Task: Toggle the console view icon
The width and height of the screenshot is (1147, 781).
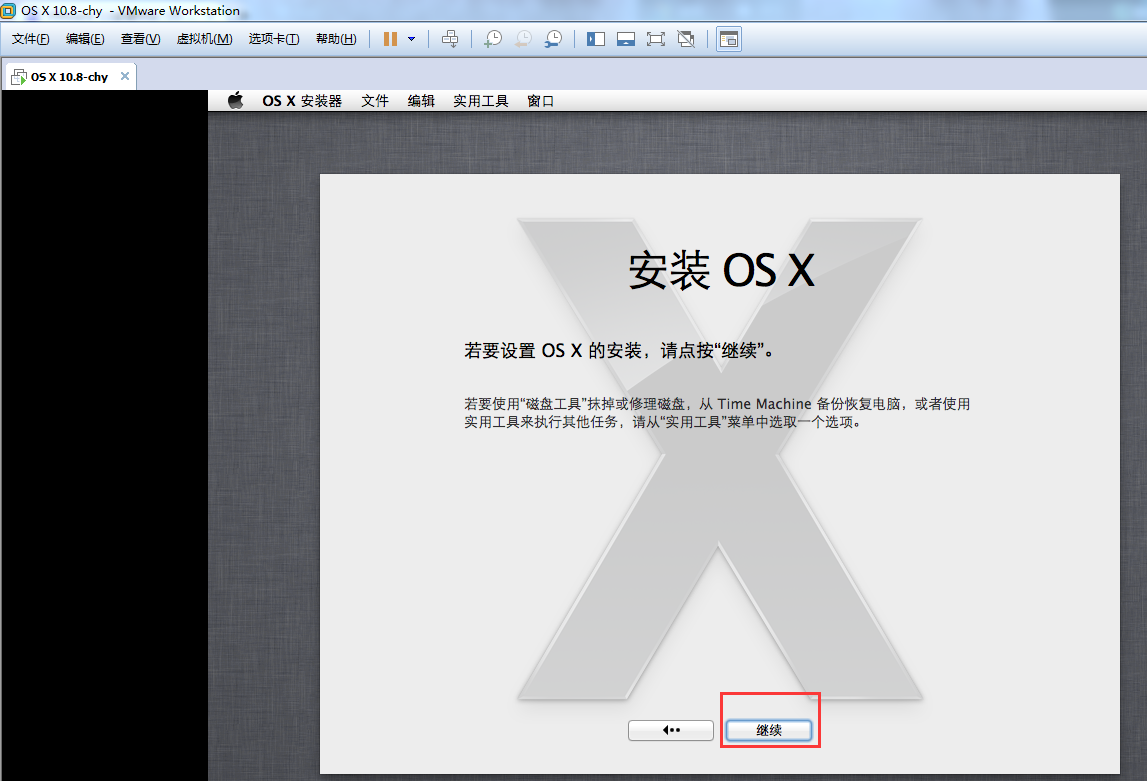Action: (x=729, y=39)
